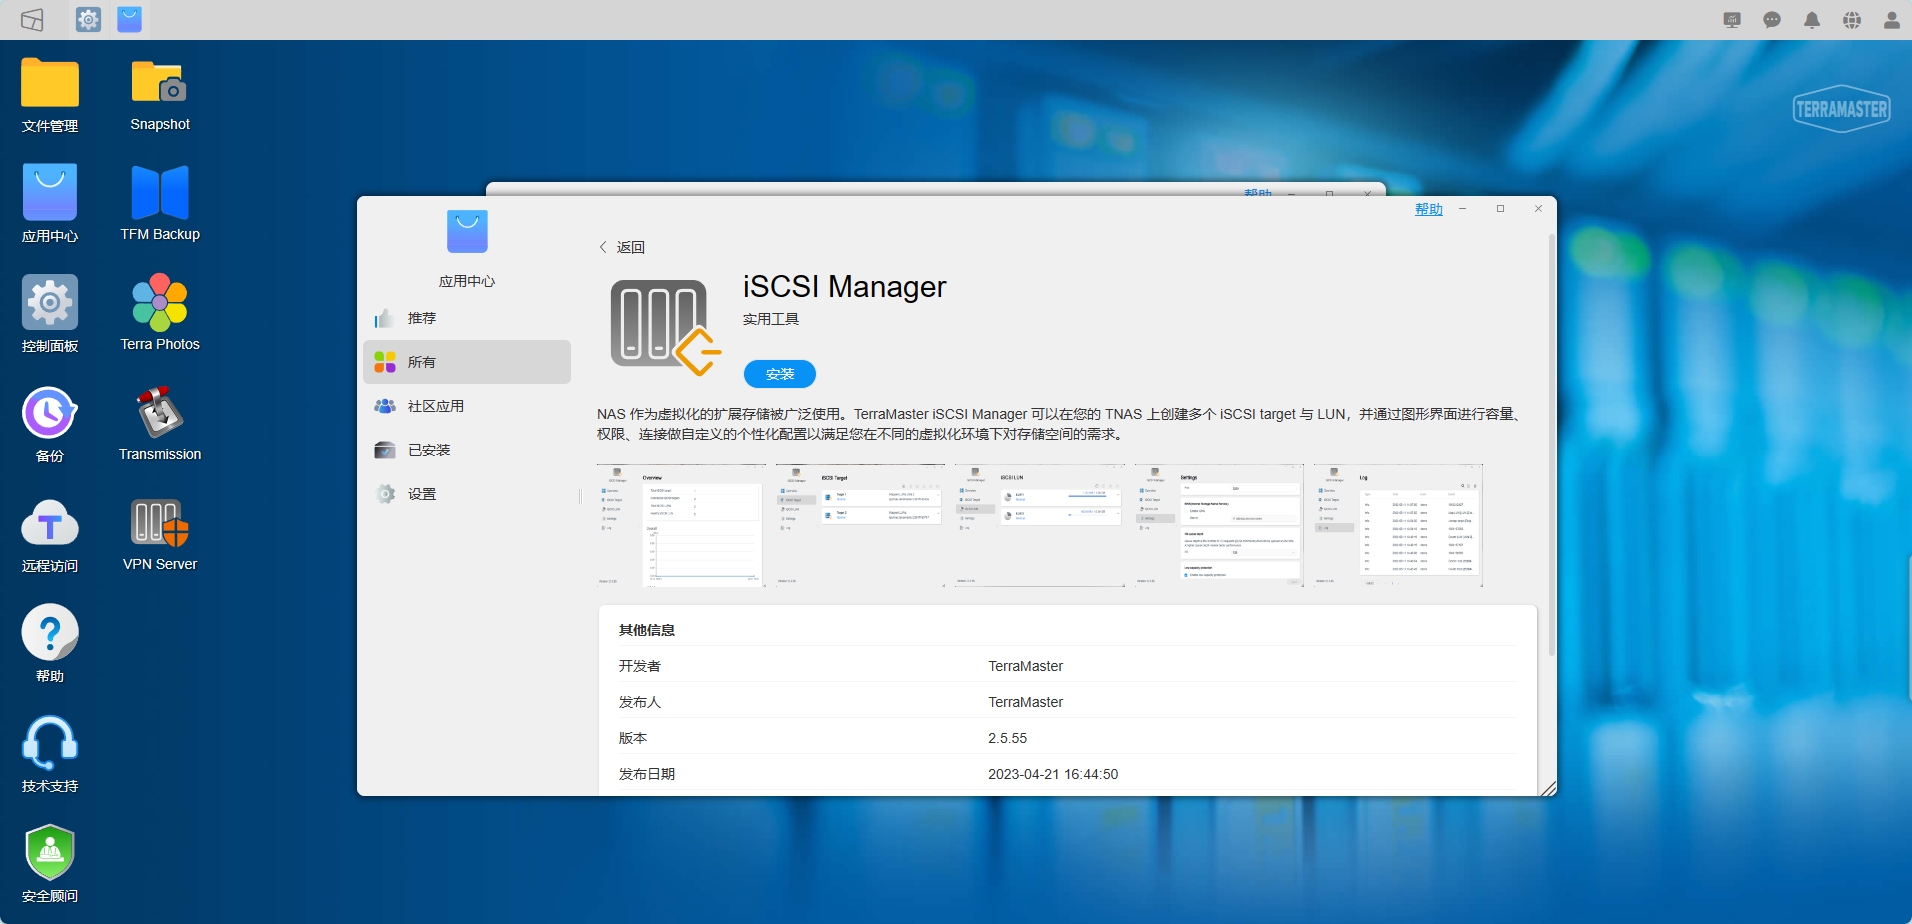1912x924 pixels.
Task: Select 设置 in the sidebar
Action: click(467, 494)
